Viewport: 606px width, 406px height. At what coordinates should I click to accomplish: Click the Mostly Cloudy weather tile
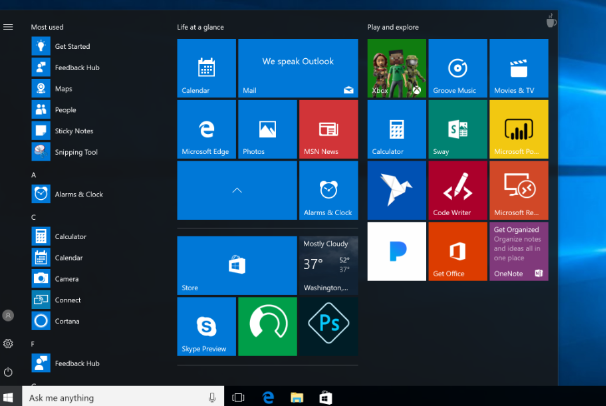pos(327,265)
